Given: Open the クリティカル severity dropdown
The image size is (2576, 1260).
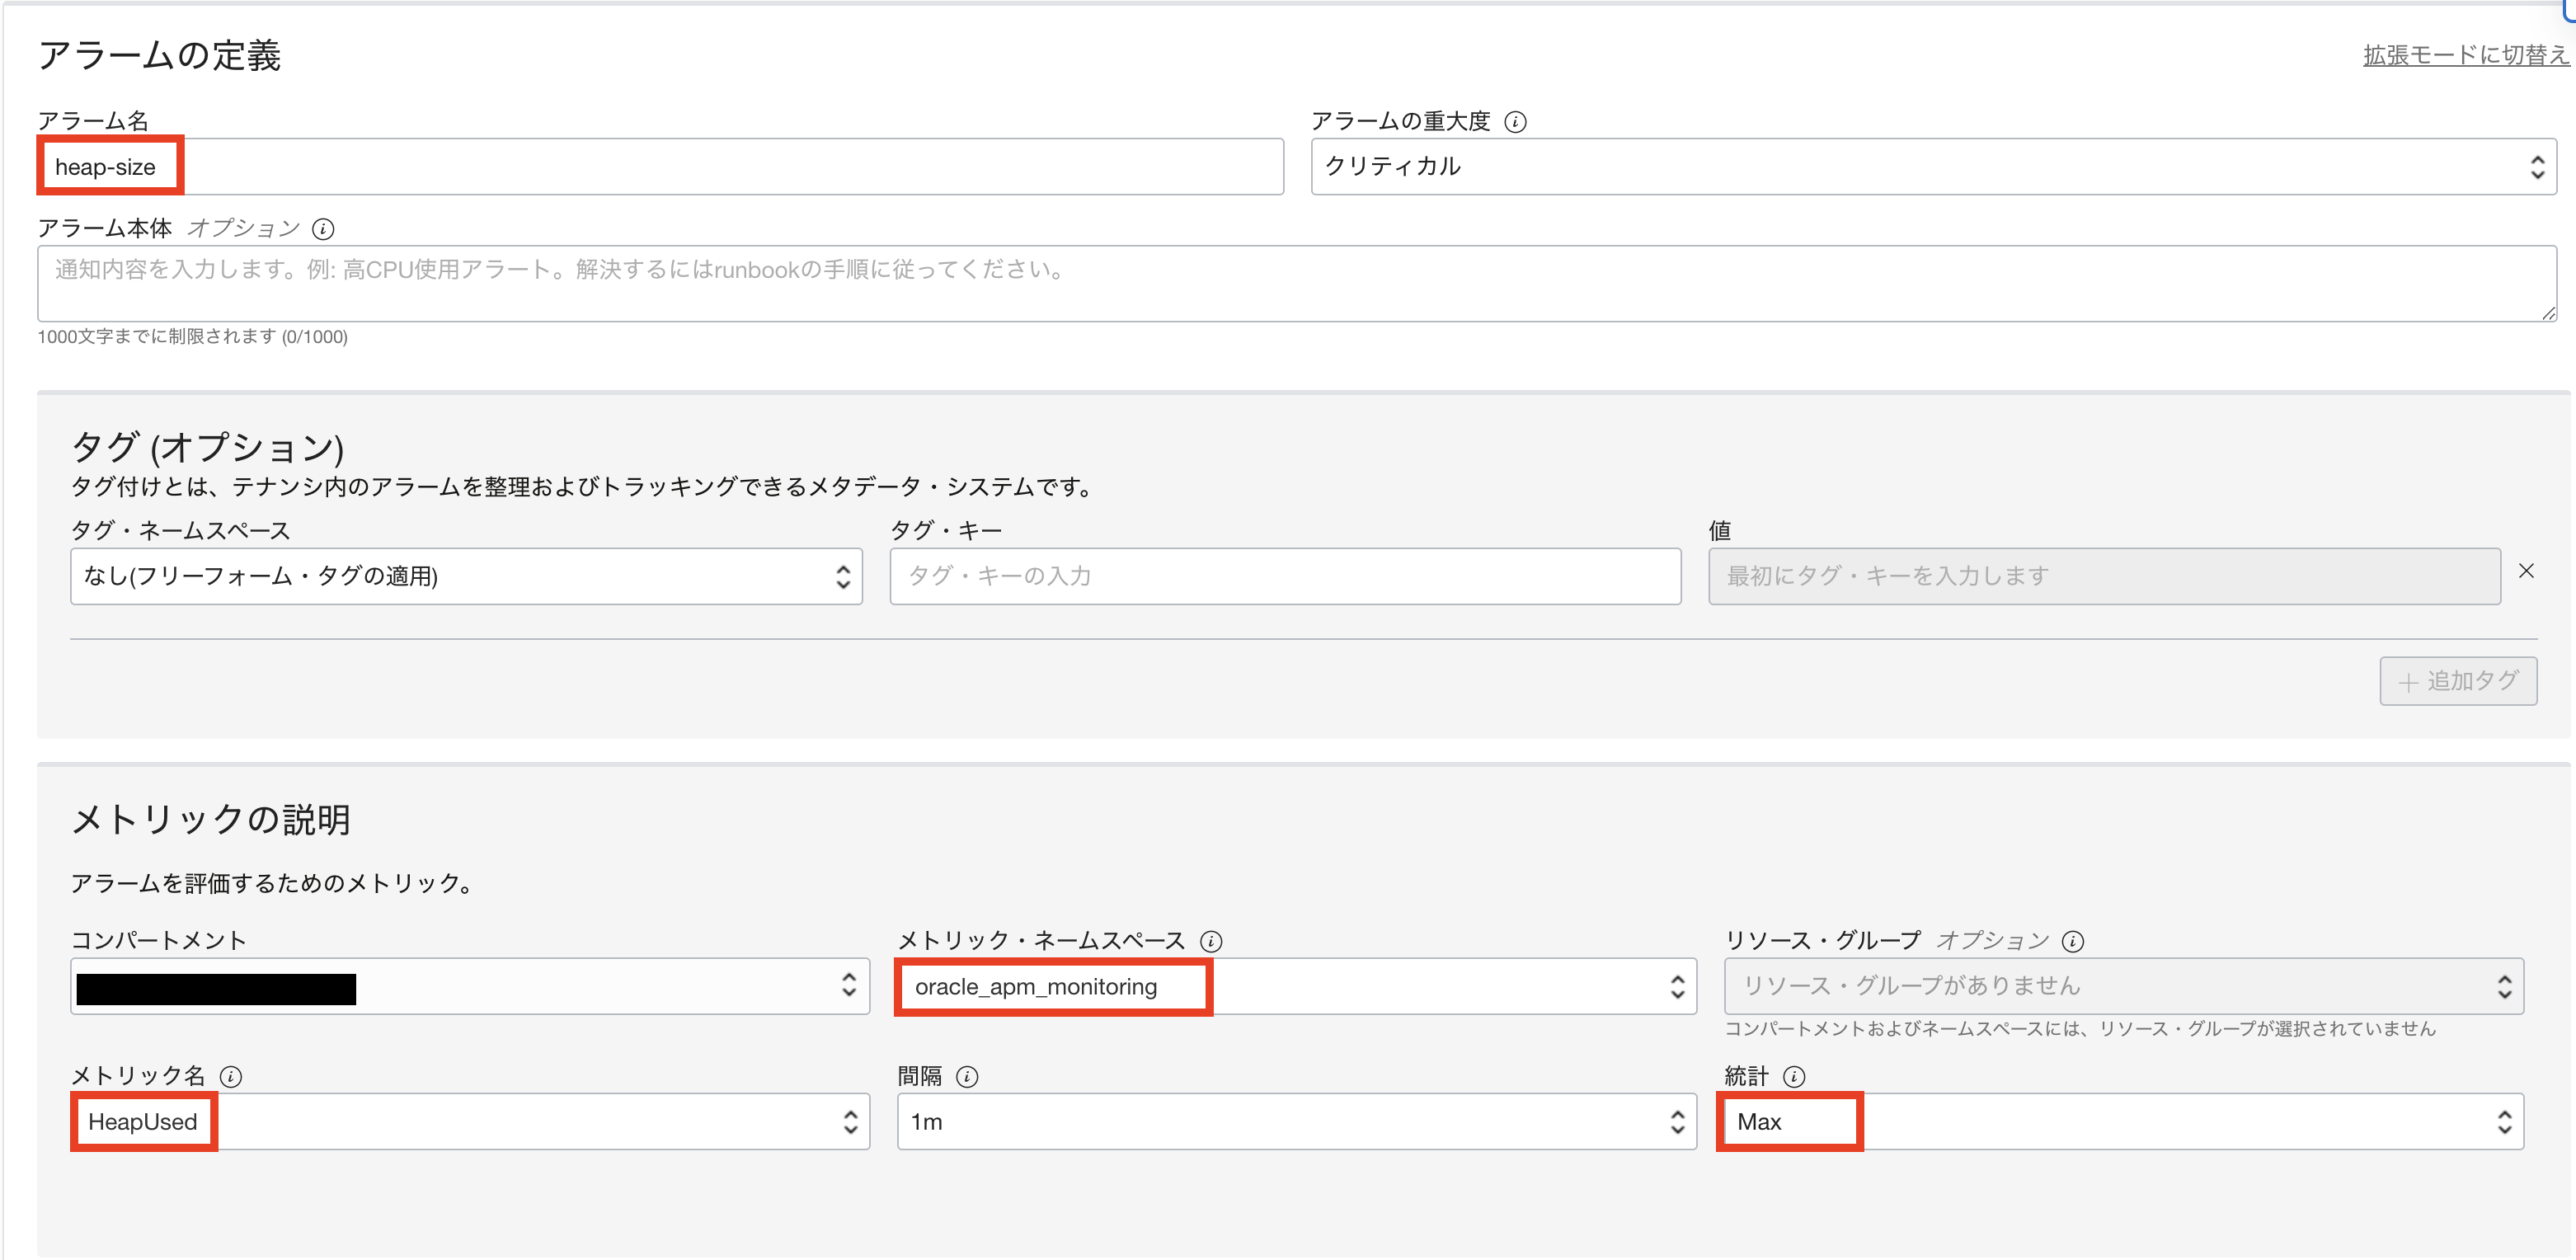Looking at the screenshot, I should (x=1932, y=167).
